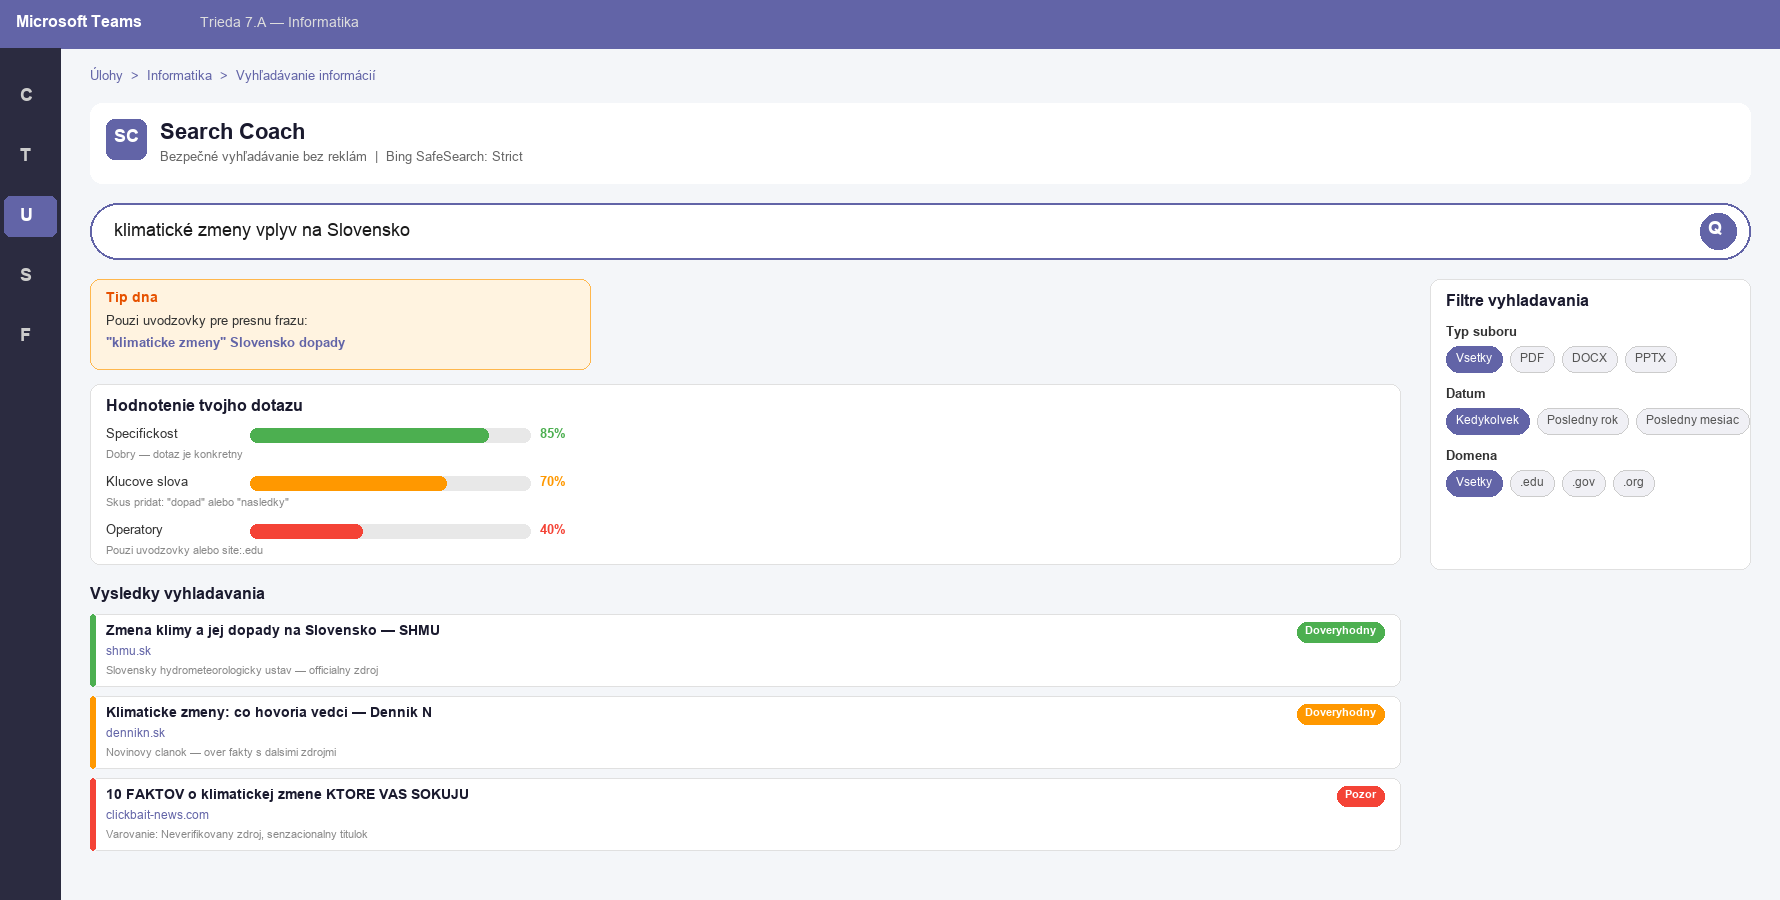Click the Specifickost 85% progress bar

(x=390, y=435)
